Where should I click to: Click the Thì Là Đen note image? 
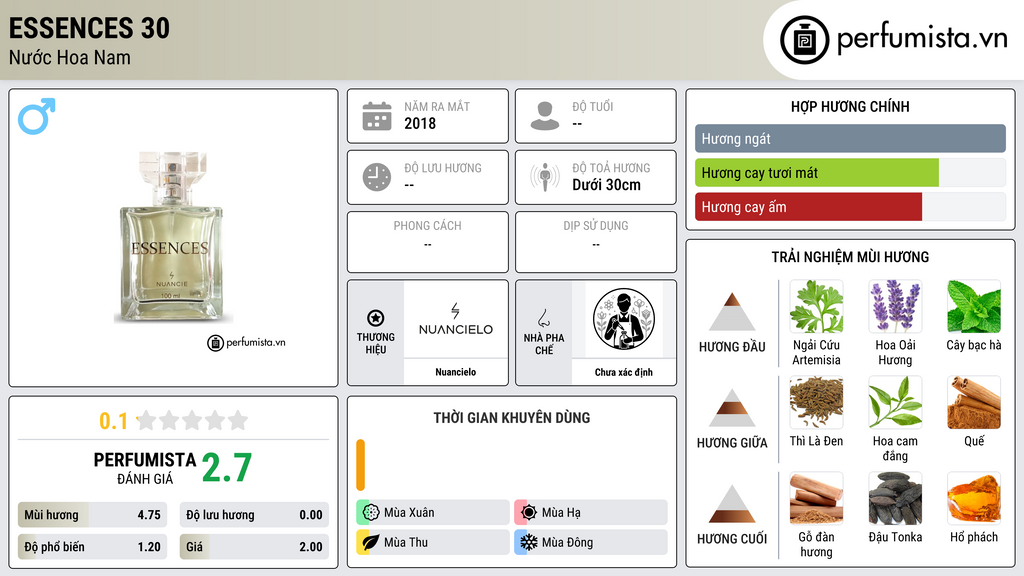816,403
